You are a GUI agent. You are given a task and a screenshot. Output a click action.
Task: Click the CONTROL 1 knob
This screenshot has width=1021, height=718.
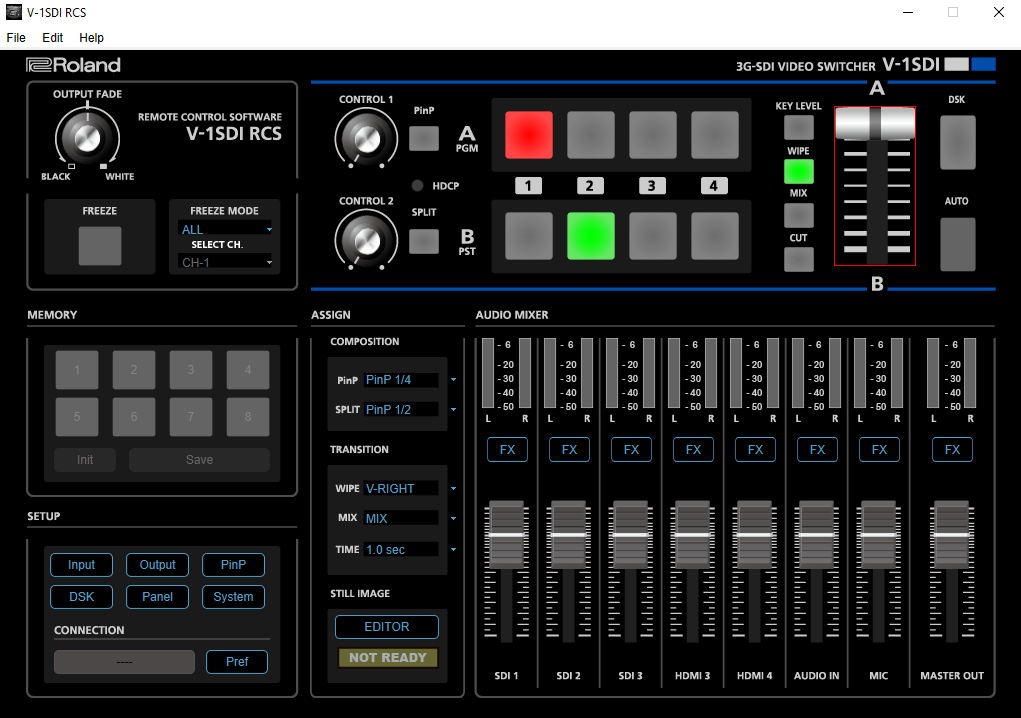(x=367, y=139)
